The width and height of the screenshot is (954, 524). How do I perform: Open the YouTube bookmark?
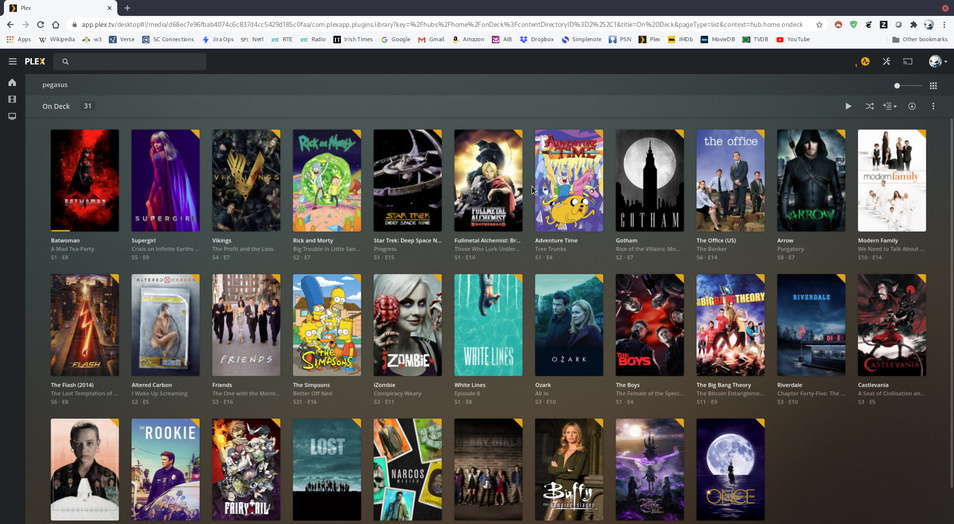tap(793, 39)
